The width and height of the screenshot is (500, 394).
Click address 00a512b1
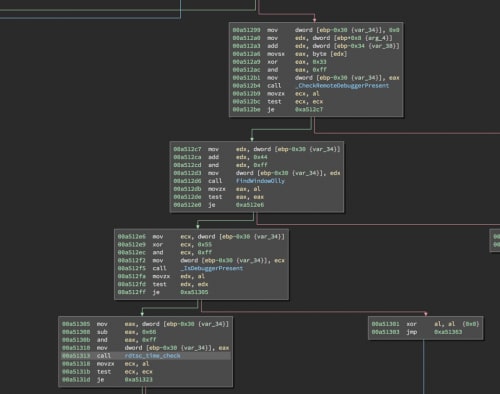click(x=247, y=78)
